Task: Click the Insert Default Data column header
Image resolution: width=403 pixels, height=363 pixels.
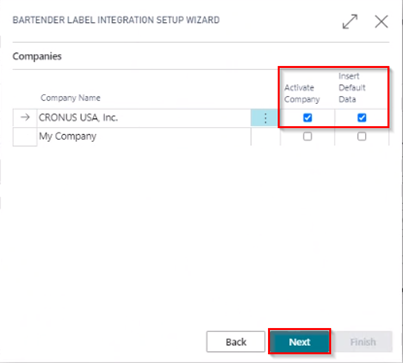Action: (352, 88)
